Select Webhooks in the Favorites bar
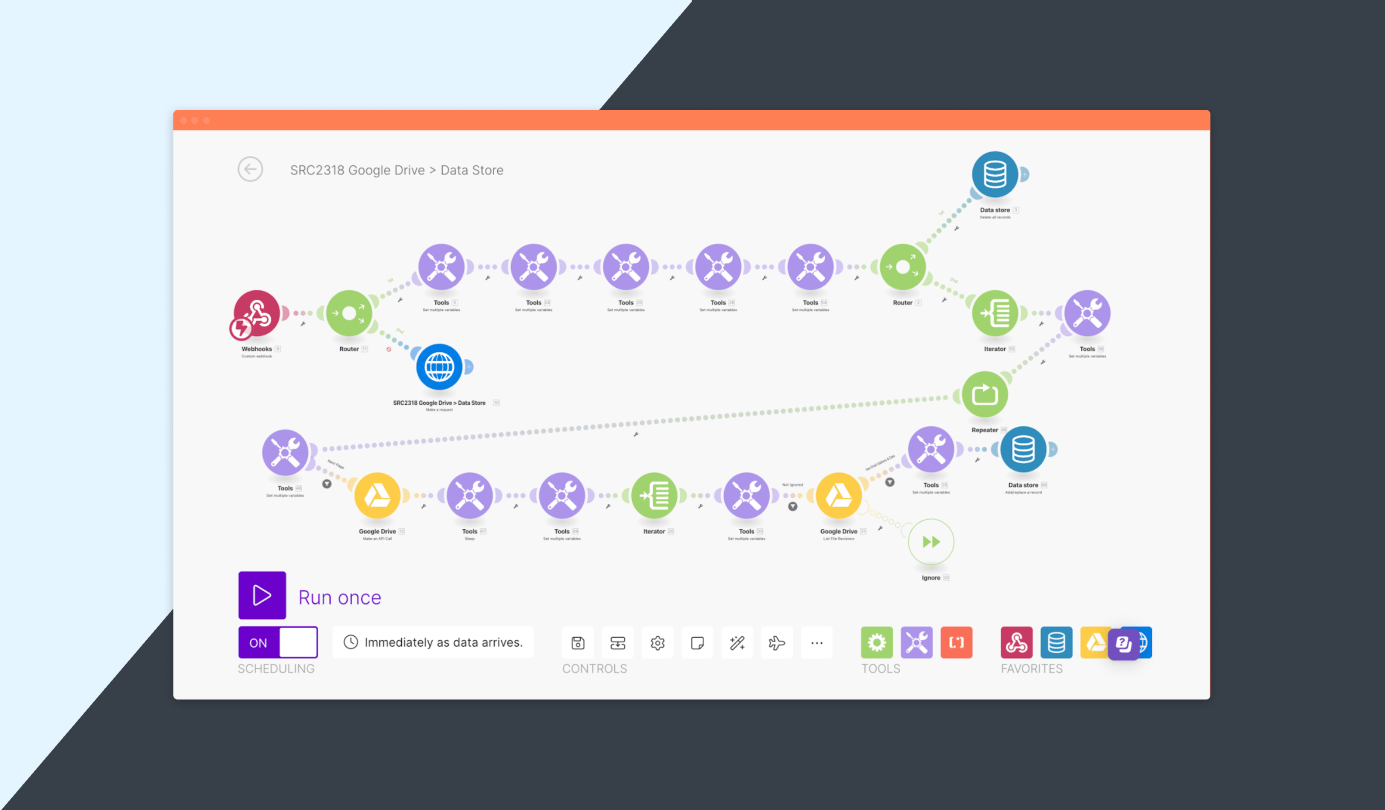 (x=1017, y=643)
